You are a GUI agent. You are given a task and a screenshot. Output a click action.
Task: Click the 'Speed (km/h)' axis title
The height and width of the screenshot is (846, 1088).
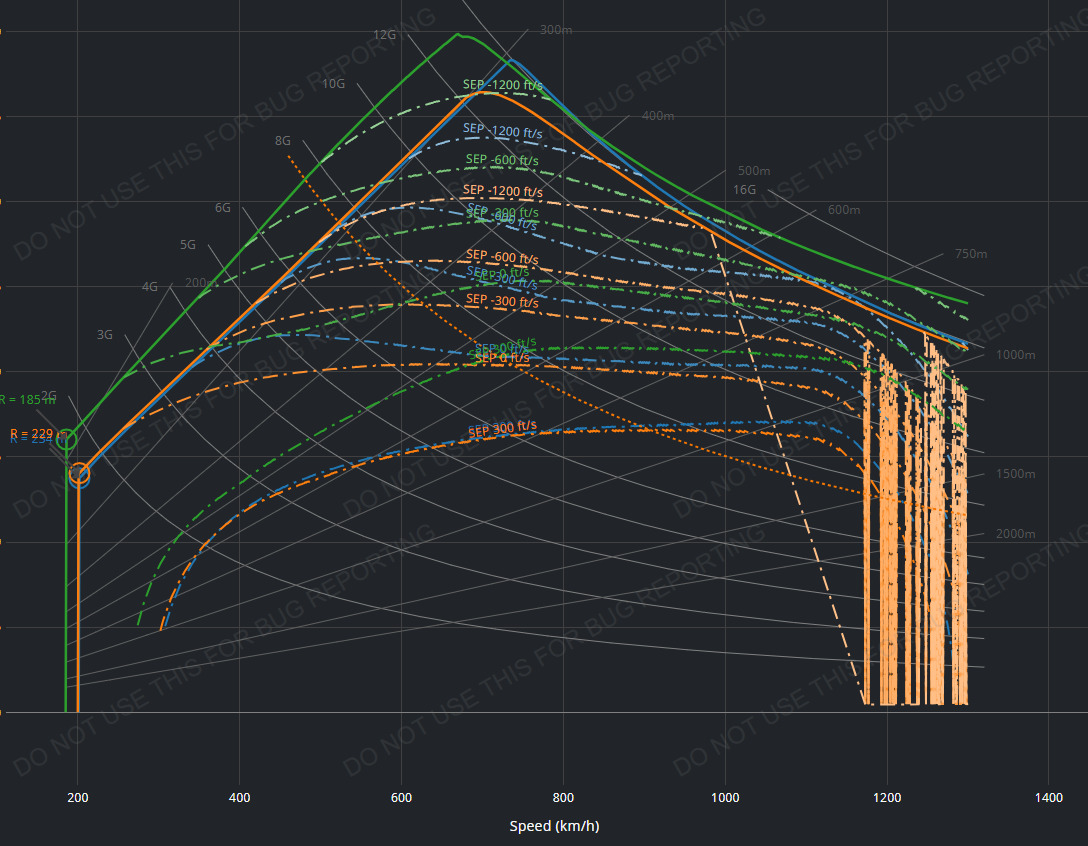coord(554,826)
